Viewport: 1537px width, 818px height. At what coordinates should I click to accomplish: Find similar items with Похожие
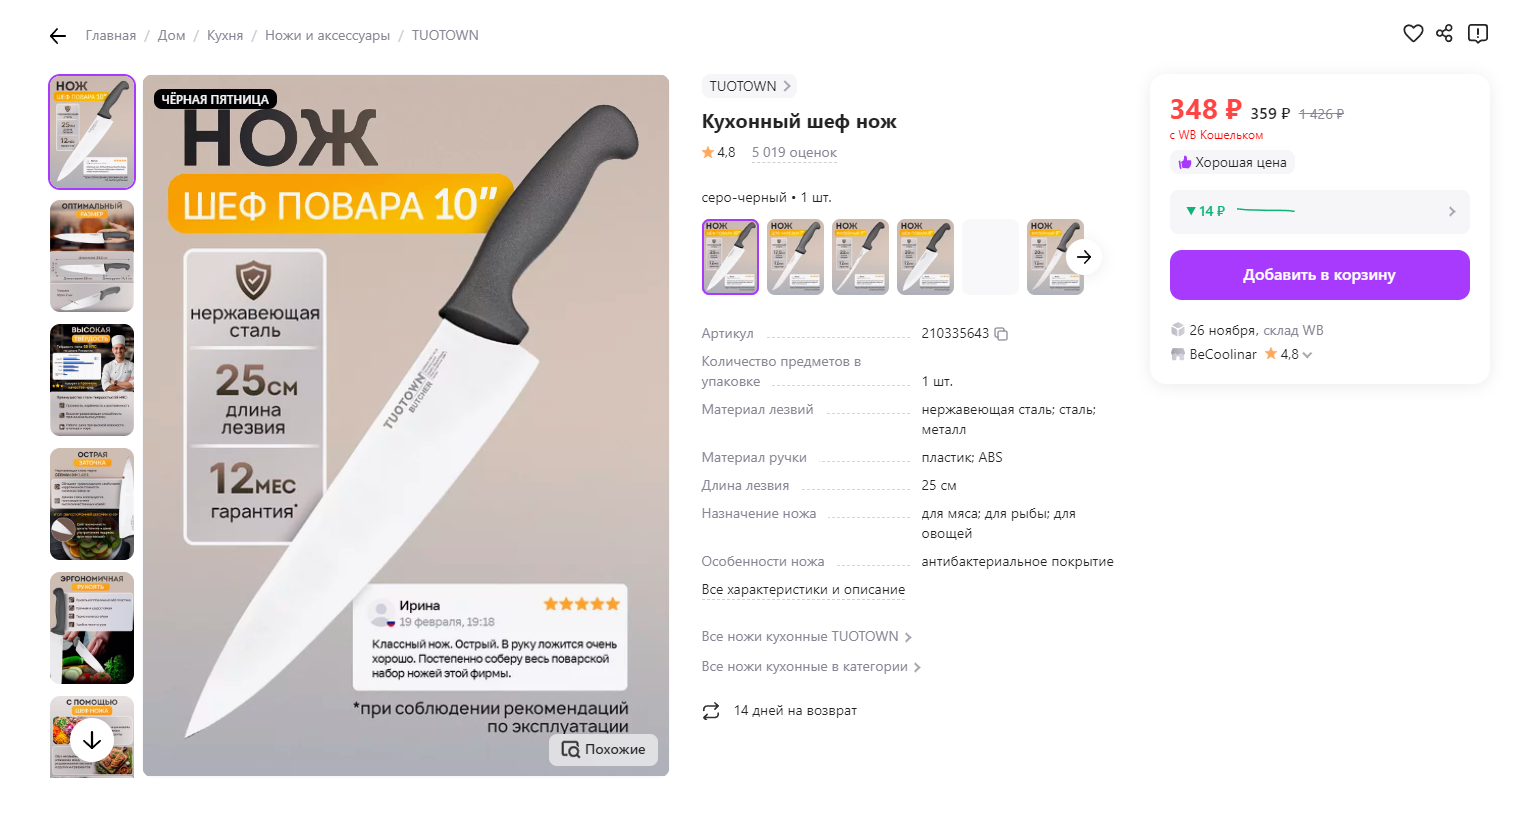click(603, 750)
